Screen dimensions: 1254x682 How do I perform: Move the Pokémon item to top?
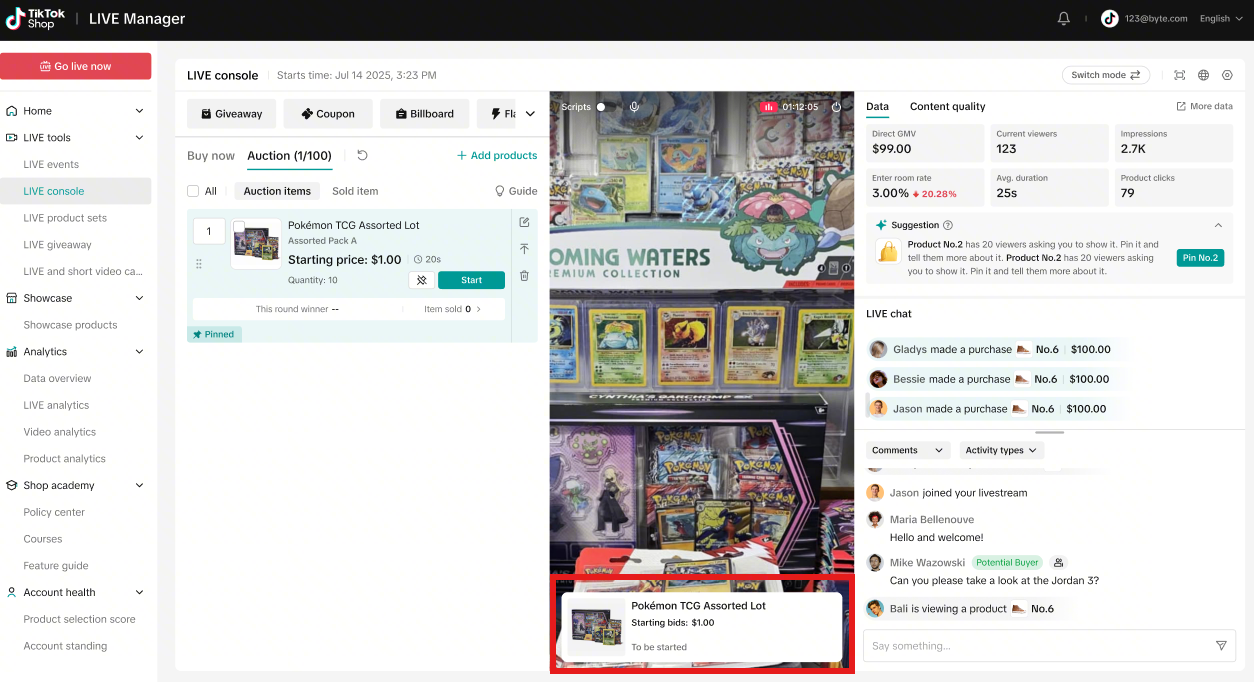[x=524, y=249]
